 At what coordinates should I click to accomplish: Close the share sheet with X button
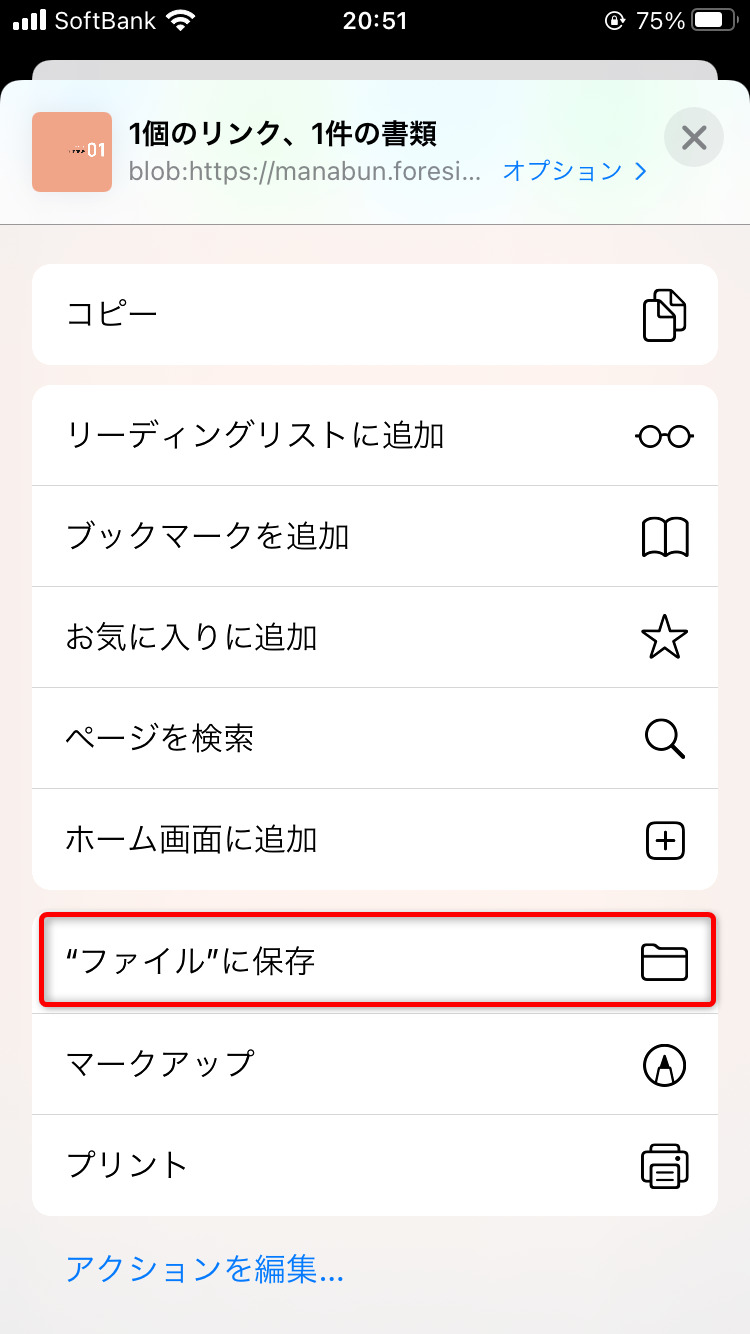click(x=694, y=137)
